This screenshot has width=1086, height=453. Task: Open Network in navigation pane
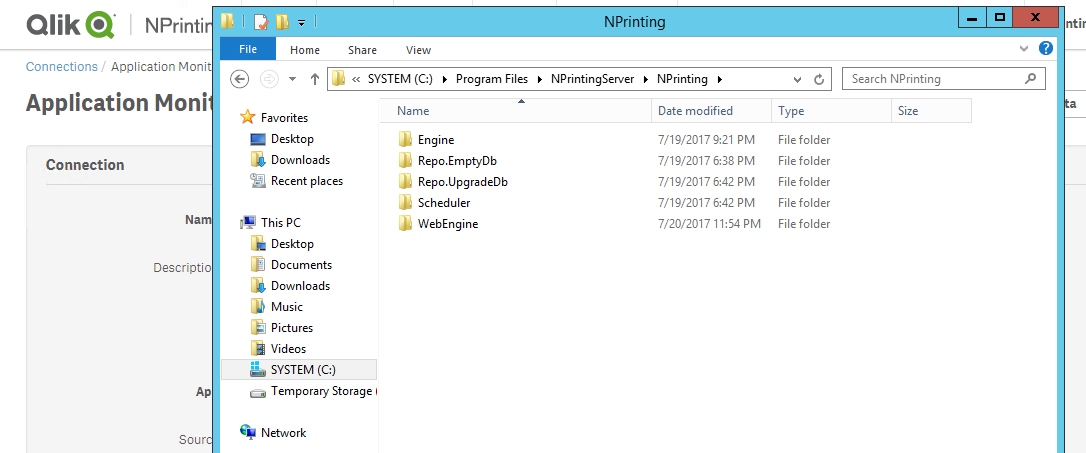[283, 433]
